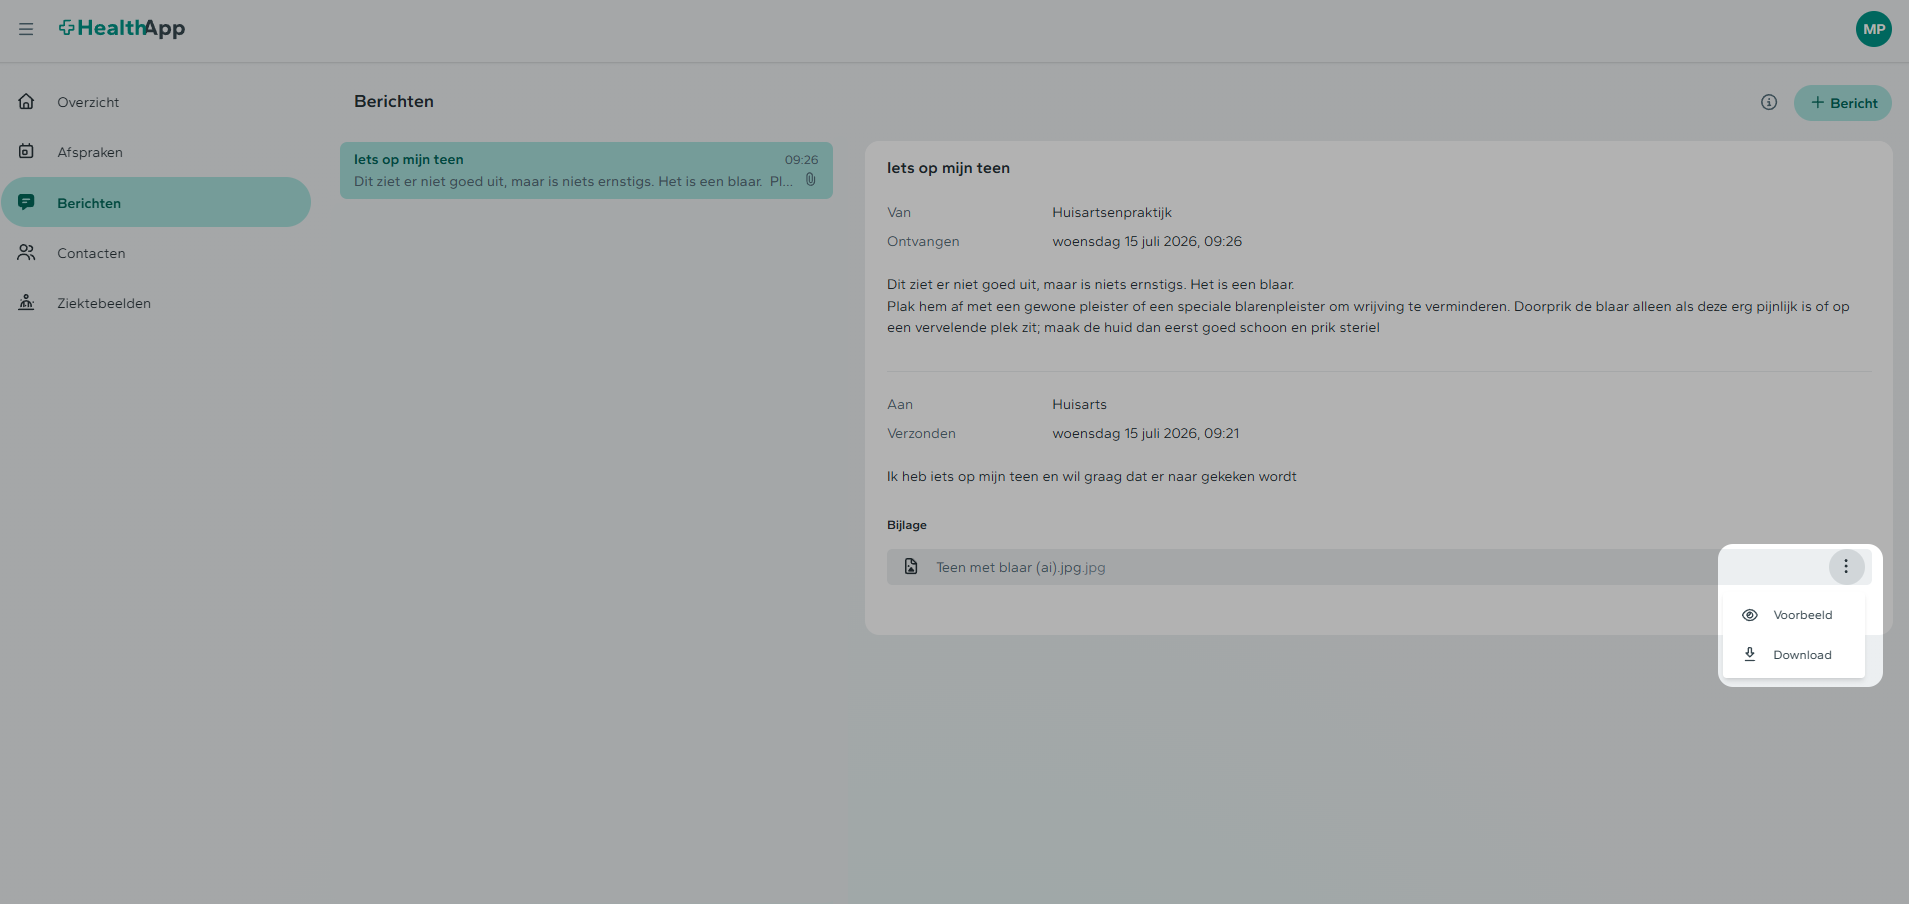1909x904 pixels.
Task: Click the Berichten page heading
Action: pos(394,101)
